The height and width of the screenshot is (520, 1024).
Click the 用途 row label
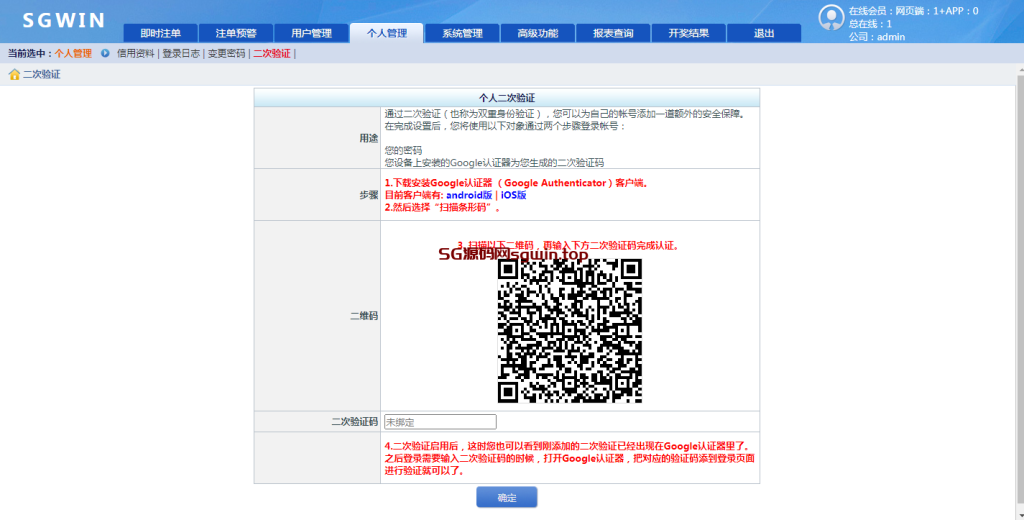[368, 138]
